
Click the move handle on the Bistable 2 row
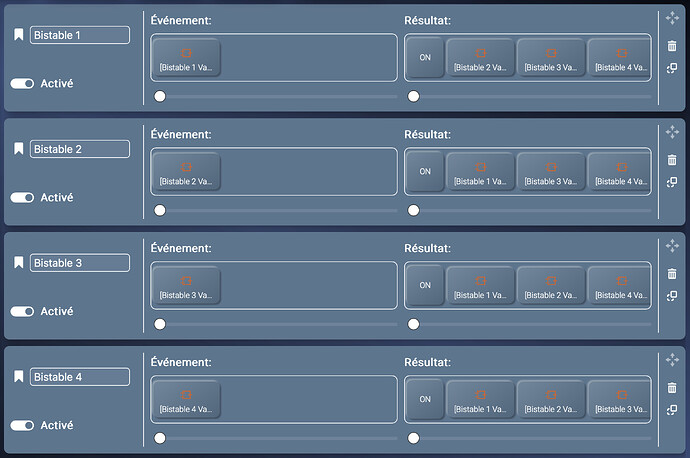tap(672, 131)
